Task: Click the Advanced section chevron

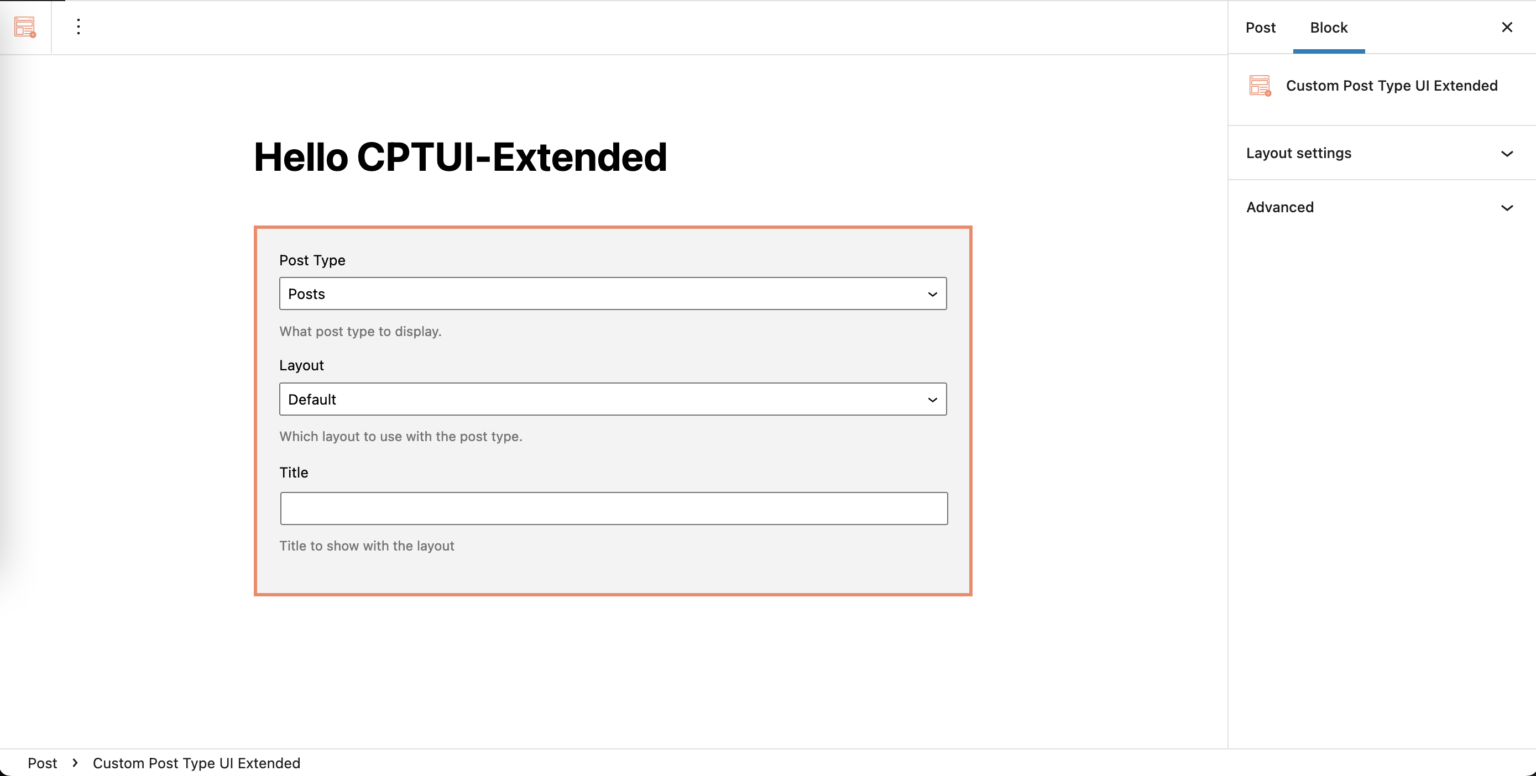Action: pyautogui.click(x=1507, y=207)
